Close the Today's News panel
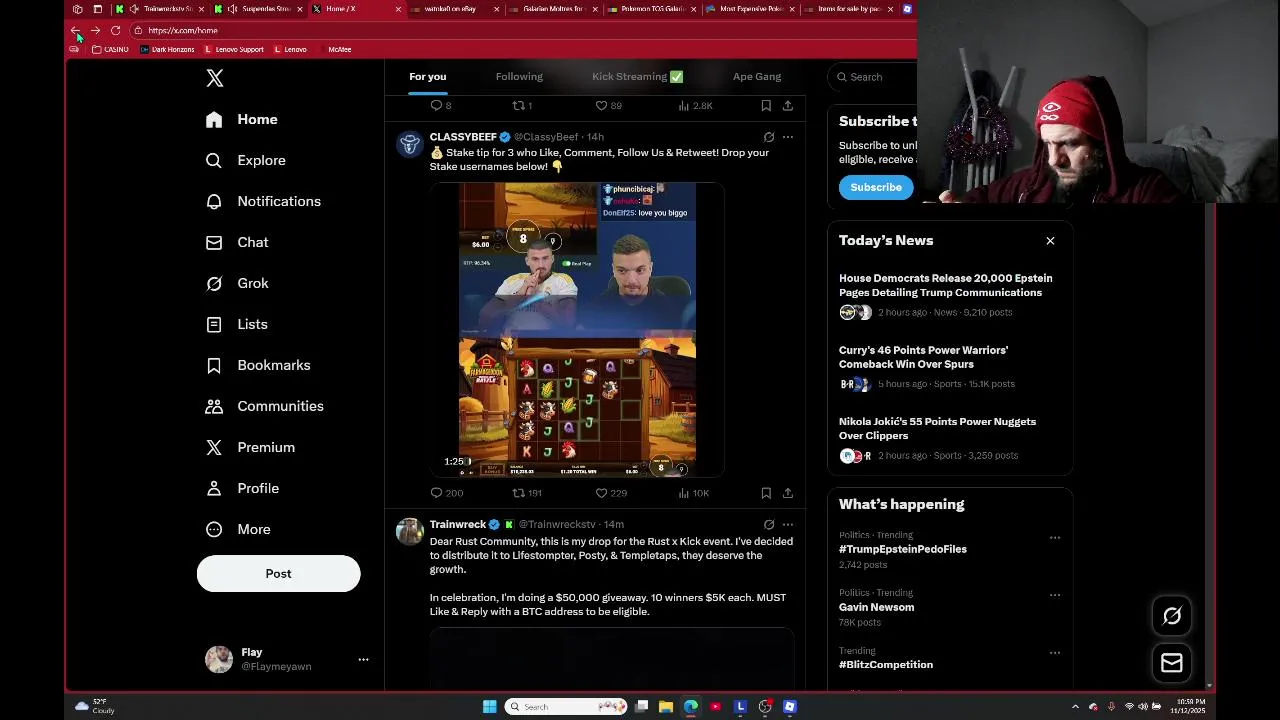The width and height of the screenshot is (1280, 720). 1050,241
